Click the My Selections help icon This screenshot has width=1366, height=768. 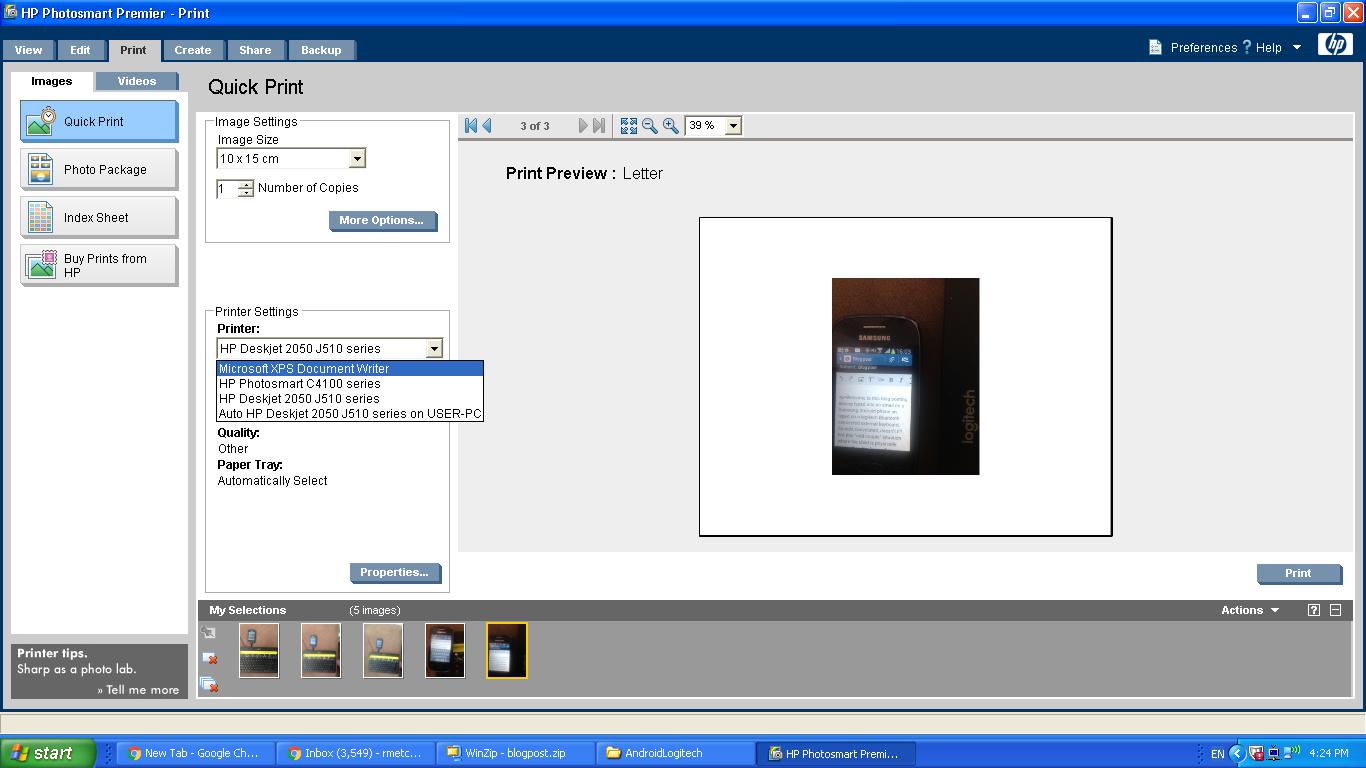pyautogui.click(x=1314, y=610)
